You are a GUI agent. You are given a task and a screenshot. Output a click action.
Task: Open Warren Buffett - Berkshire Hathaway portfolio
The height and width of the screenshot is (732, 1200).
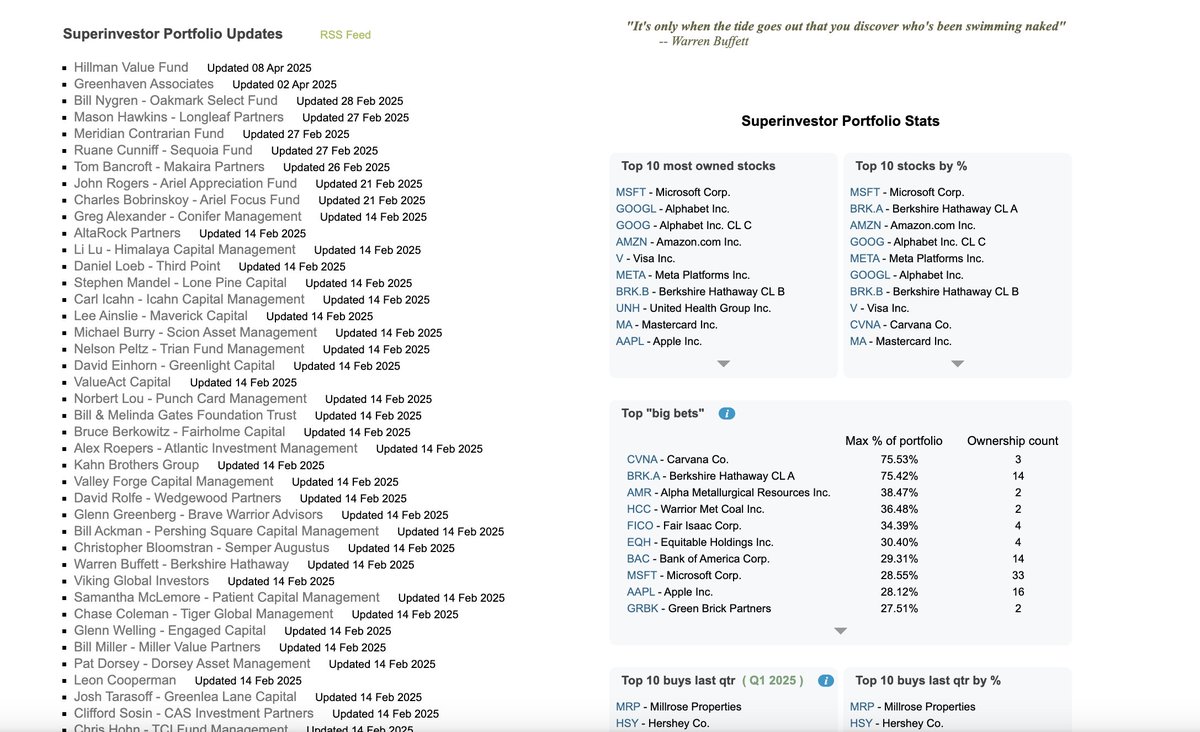pos(181,564)
